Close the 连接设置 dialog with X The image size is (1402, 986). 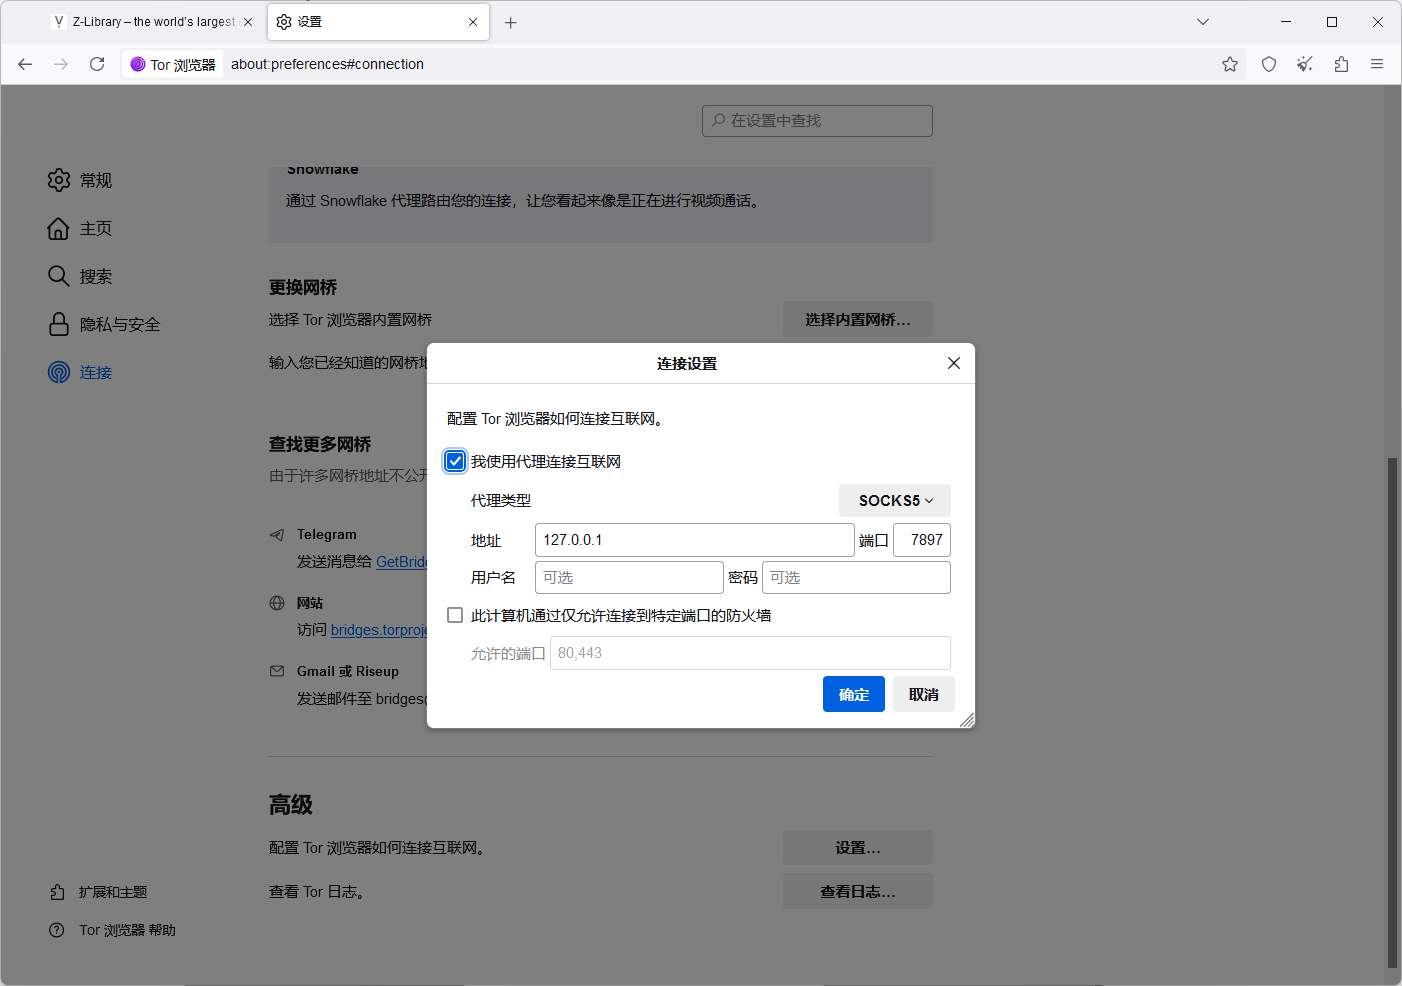[x=954, y=363]
